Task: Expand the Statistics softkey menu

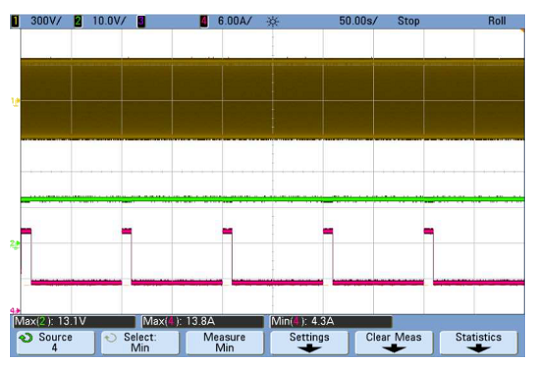Action: pyautogui.click(x=478, y=342)
